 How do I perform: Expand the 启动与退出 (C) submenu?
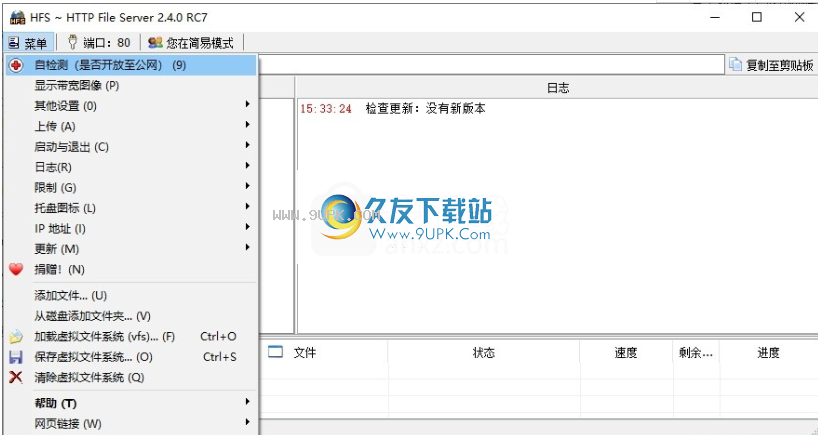131,147
